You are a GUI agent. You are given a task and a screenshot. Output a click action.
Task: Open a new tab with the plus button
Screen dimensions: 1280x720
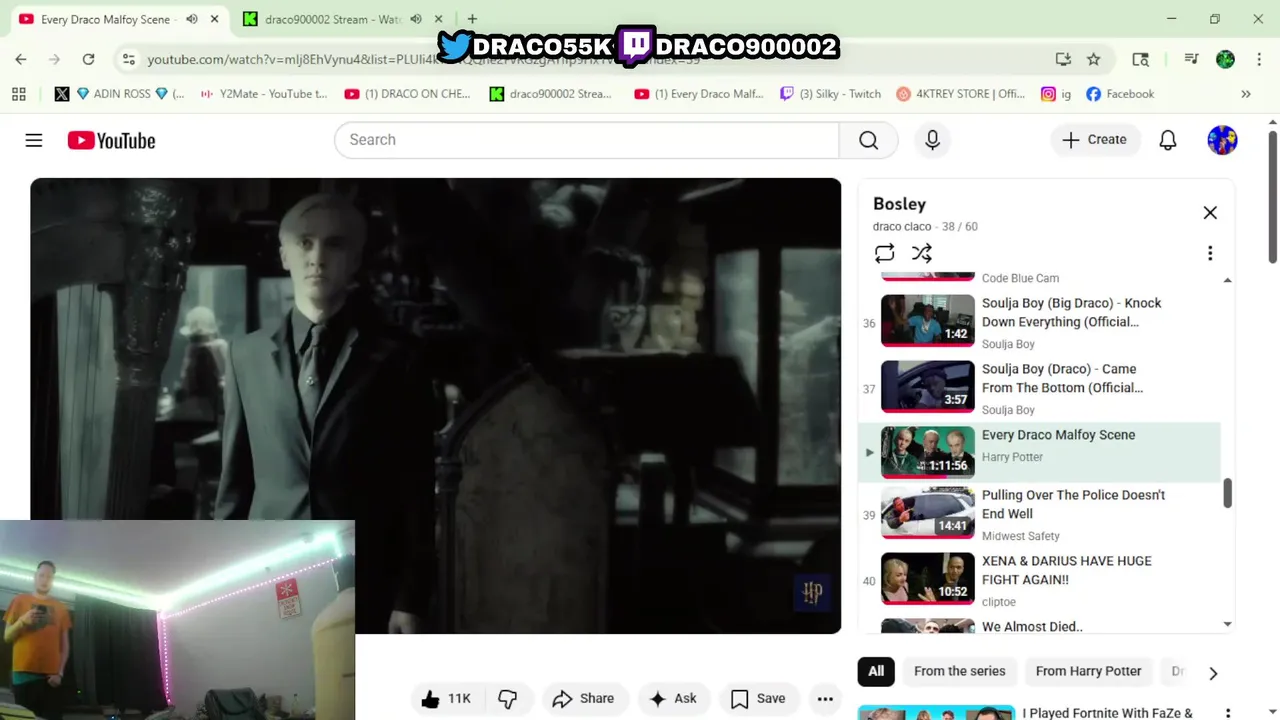(472, 19)
